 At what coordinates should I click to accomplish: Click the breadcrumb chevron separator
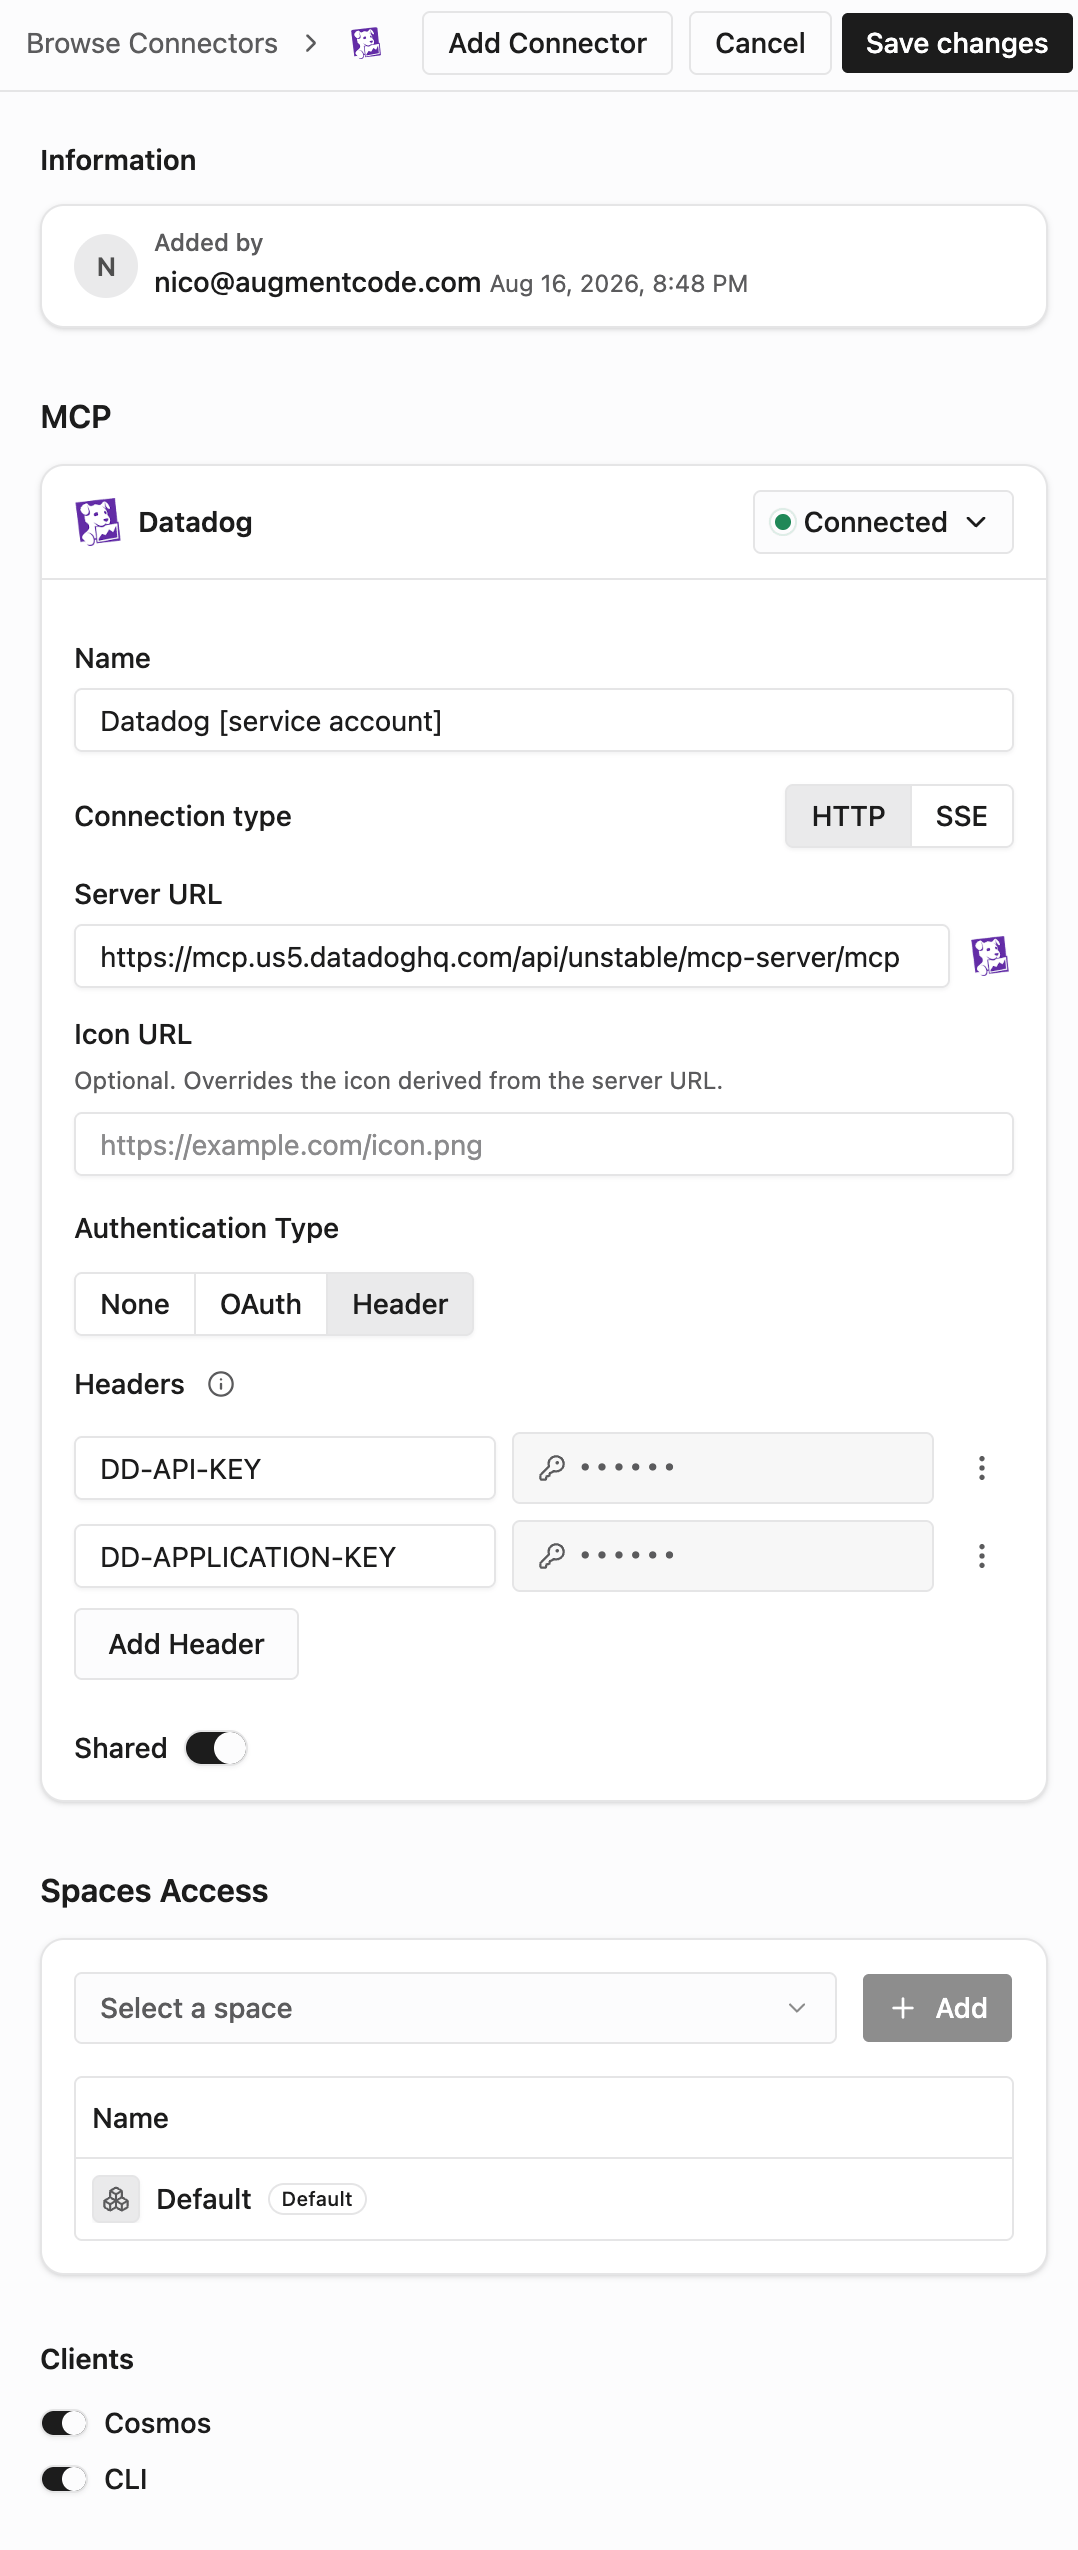[x=311, y=43]
